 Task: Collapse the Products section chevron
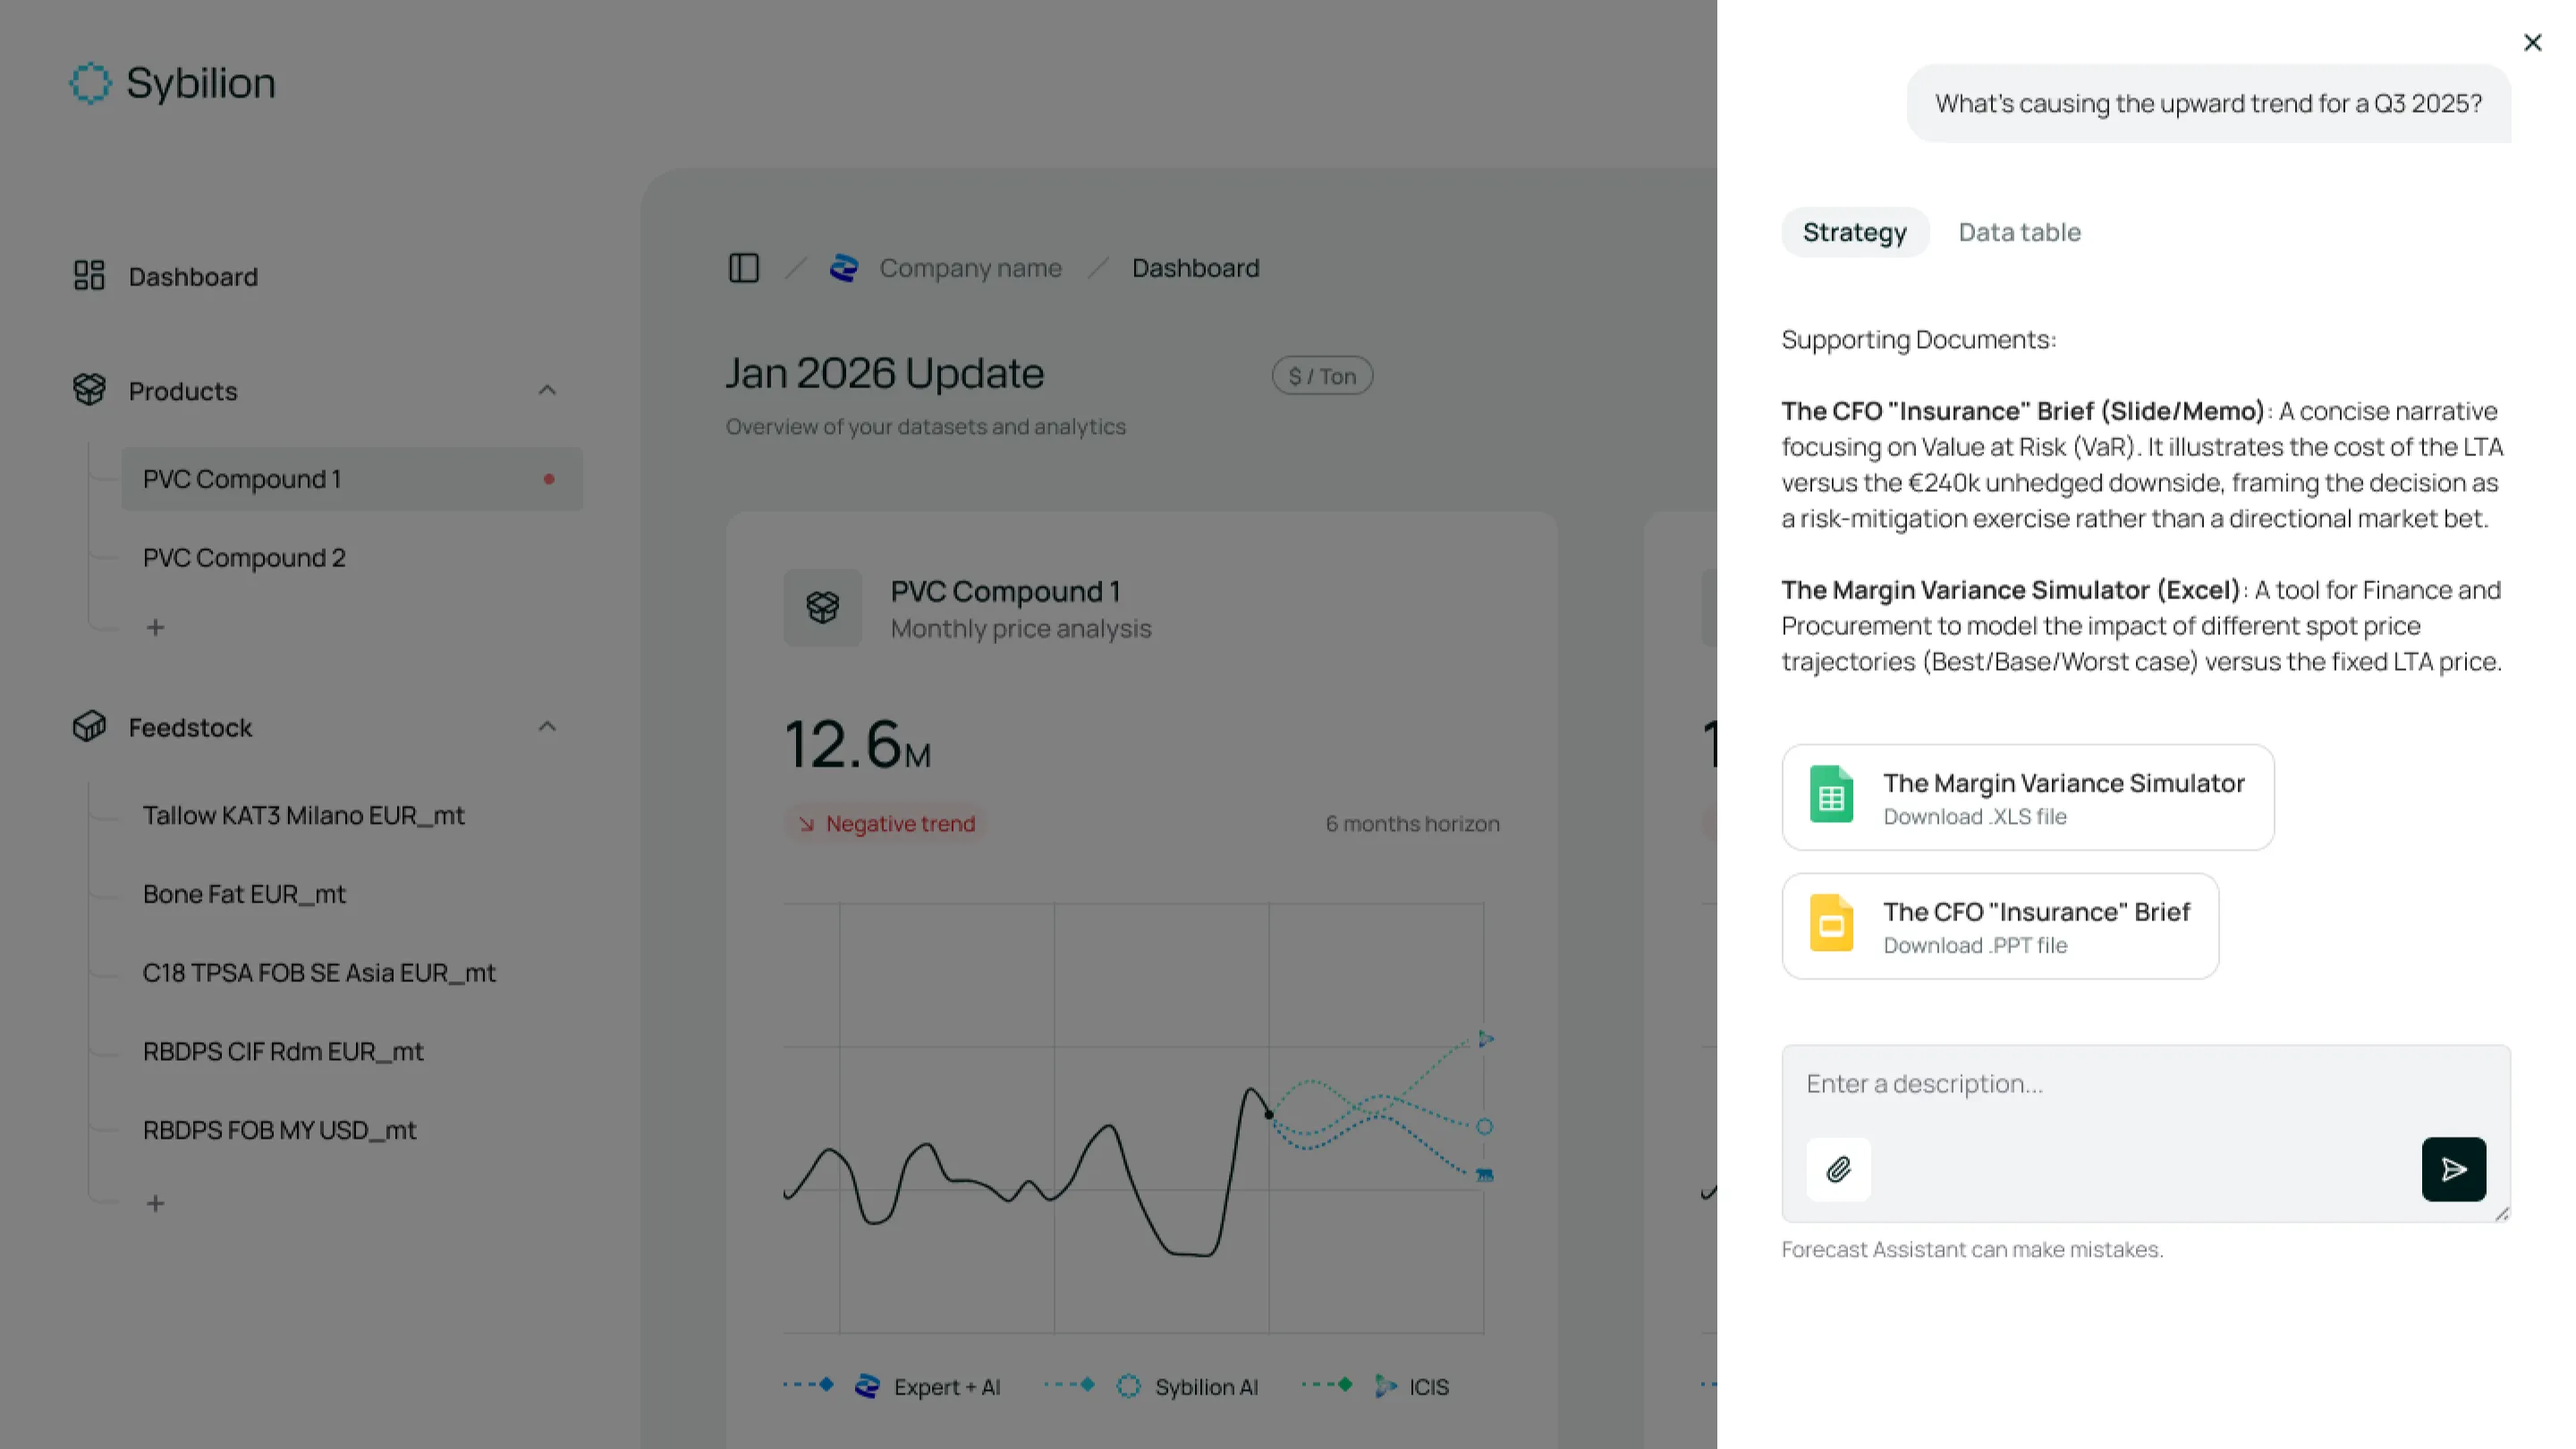coord(547,390)
